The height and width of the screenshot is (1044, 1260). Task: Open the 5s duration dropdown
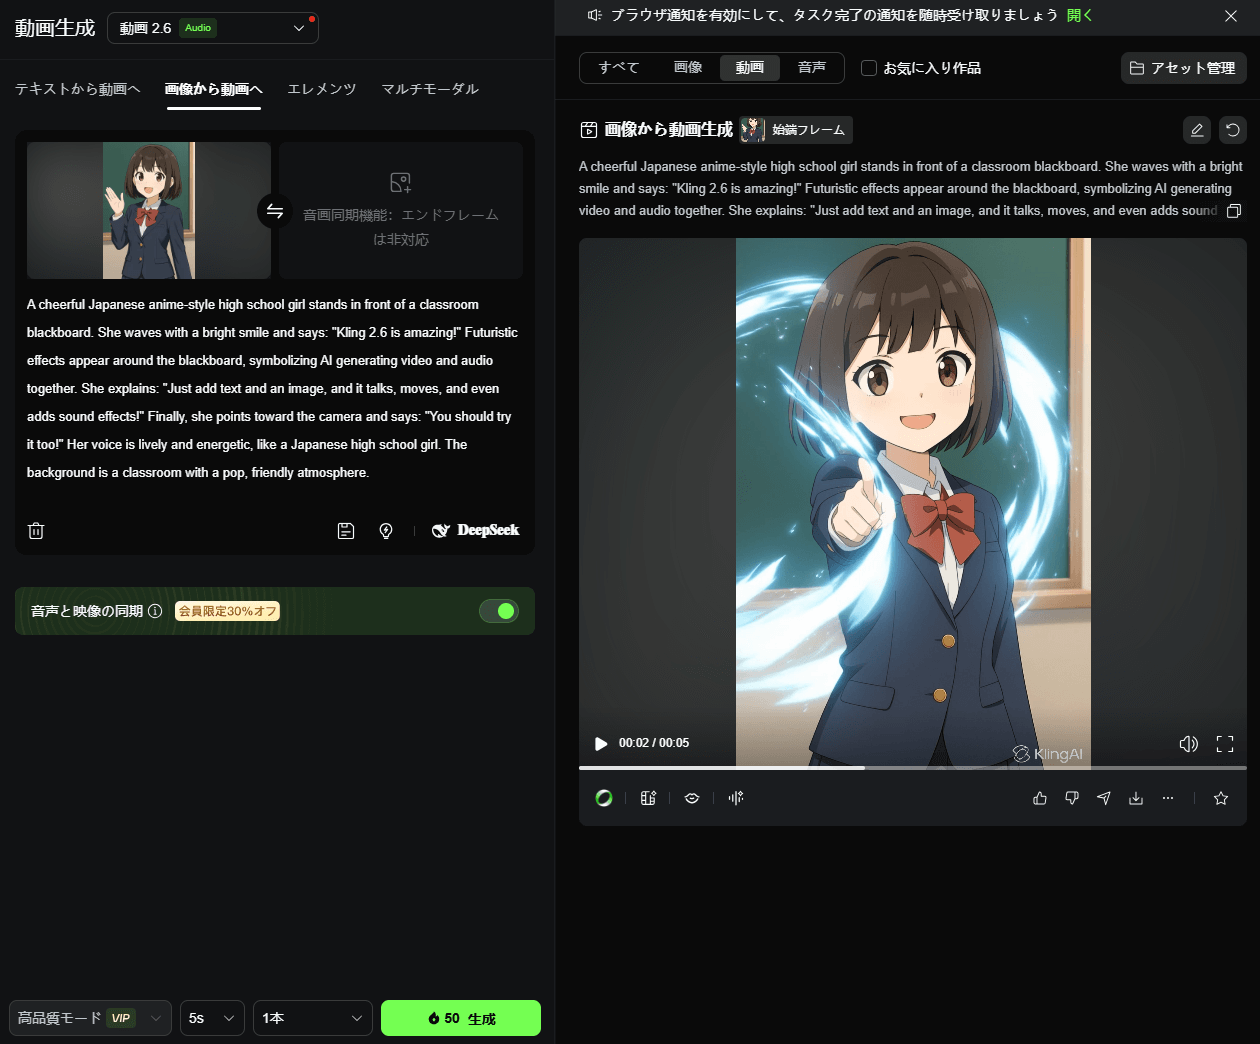coord(211,1017)
